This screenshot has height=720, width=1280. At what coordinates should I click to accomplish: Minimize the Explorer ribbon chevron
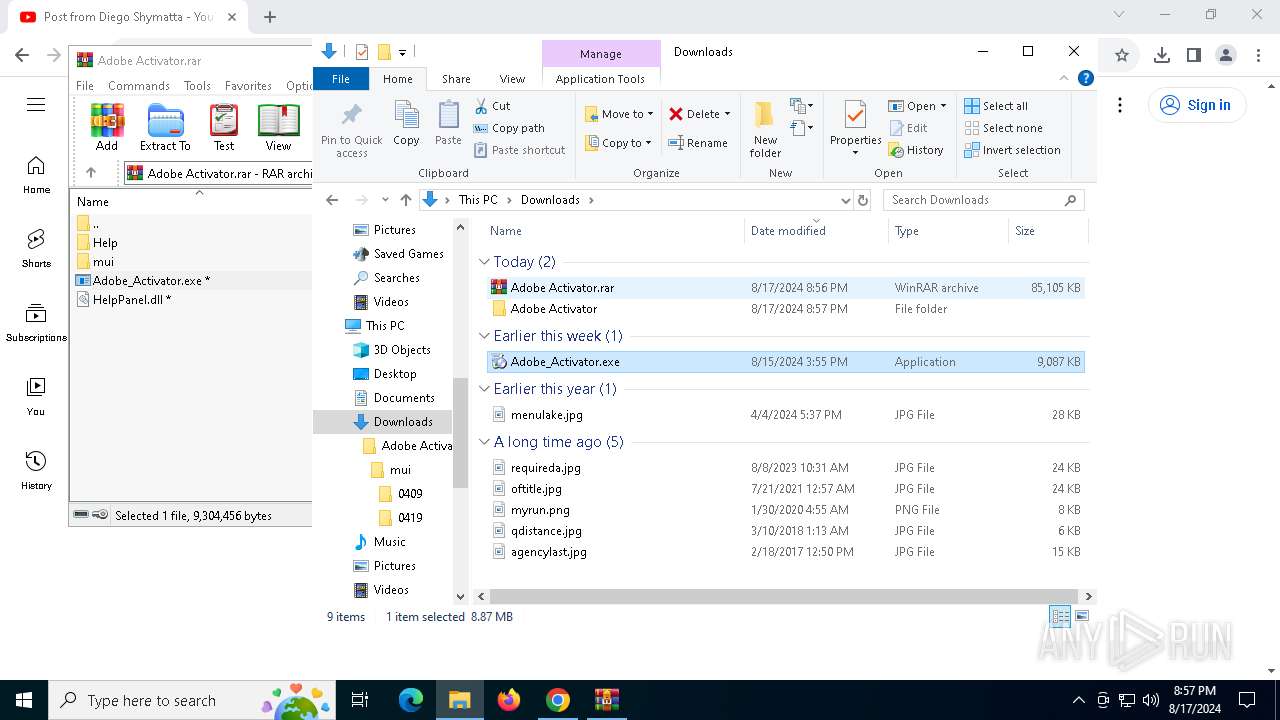tap(1065, 78)
